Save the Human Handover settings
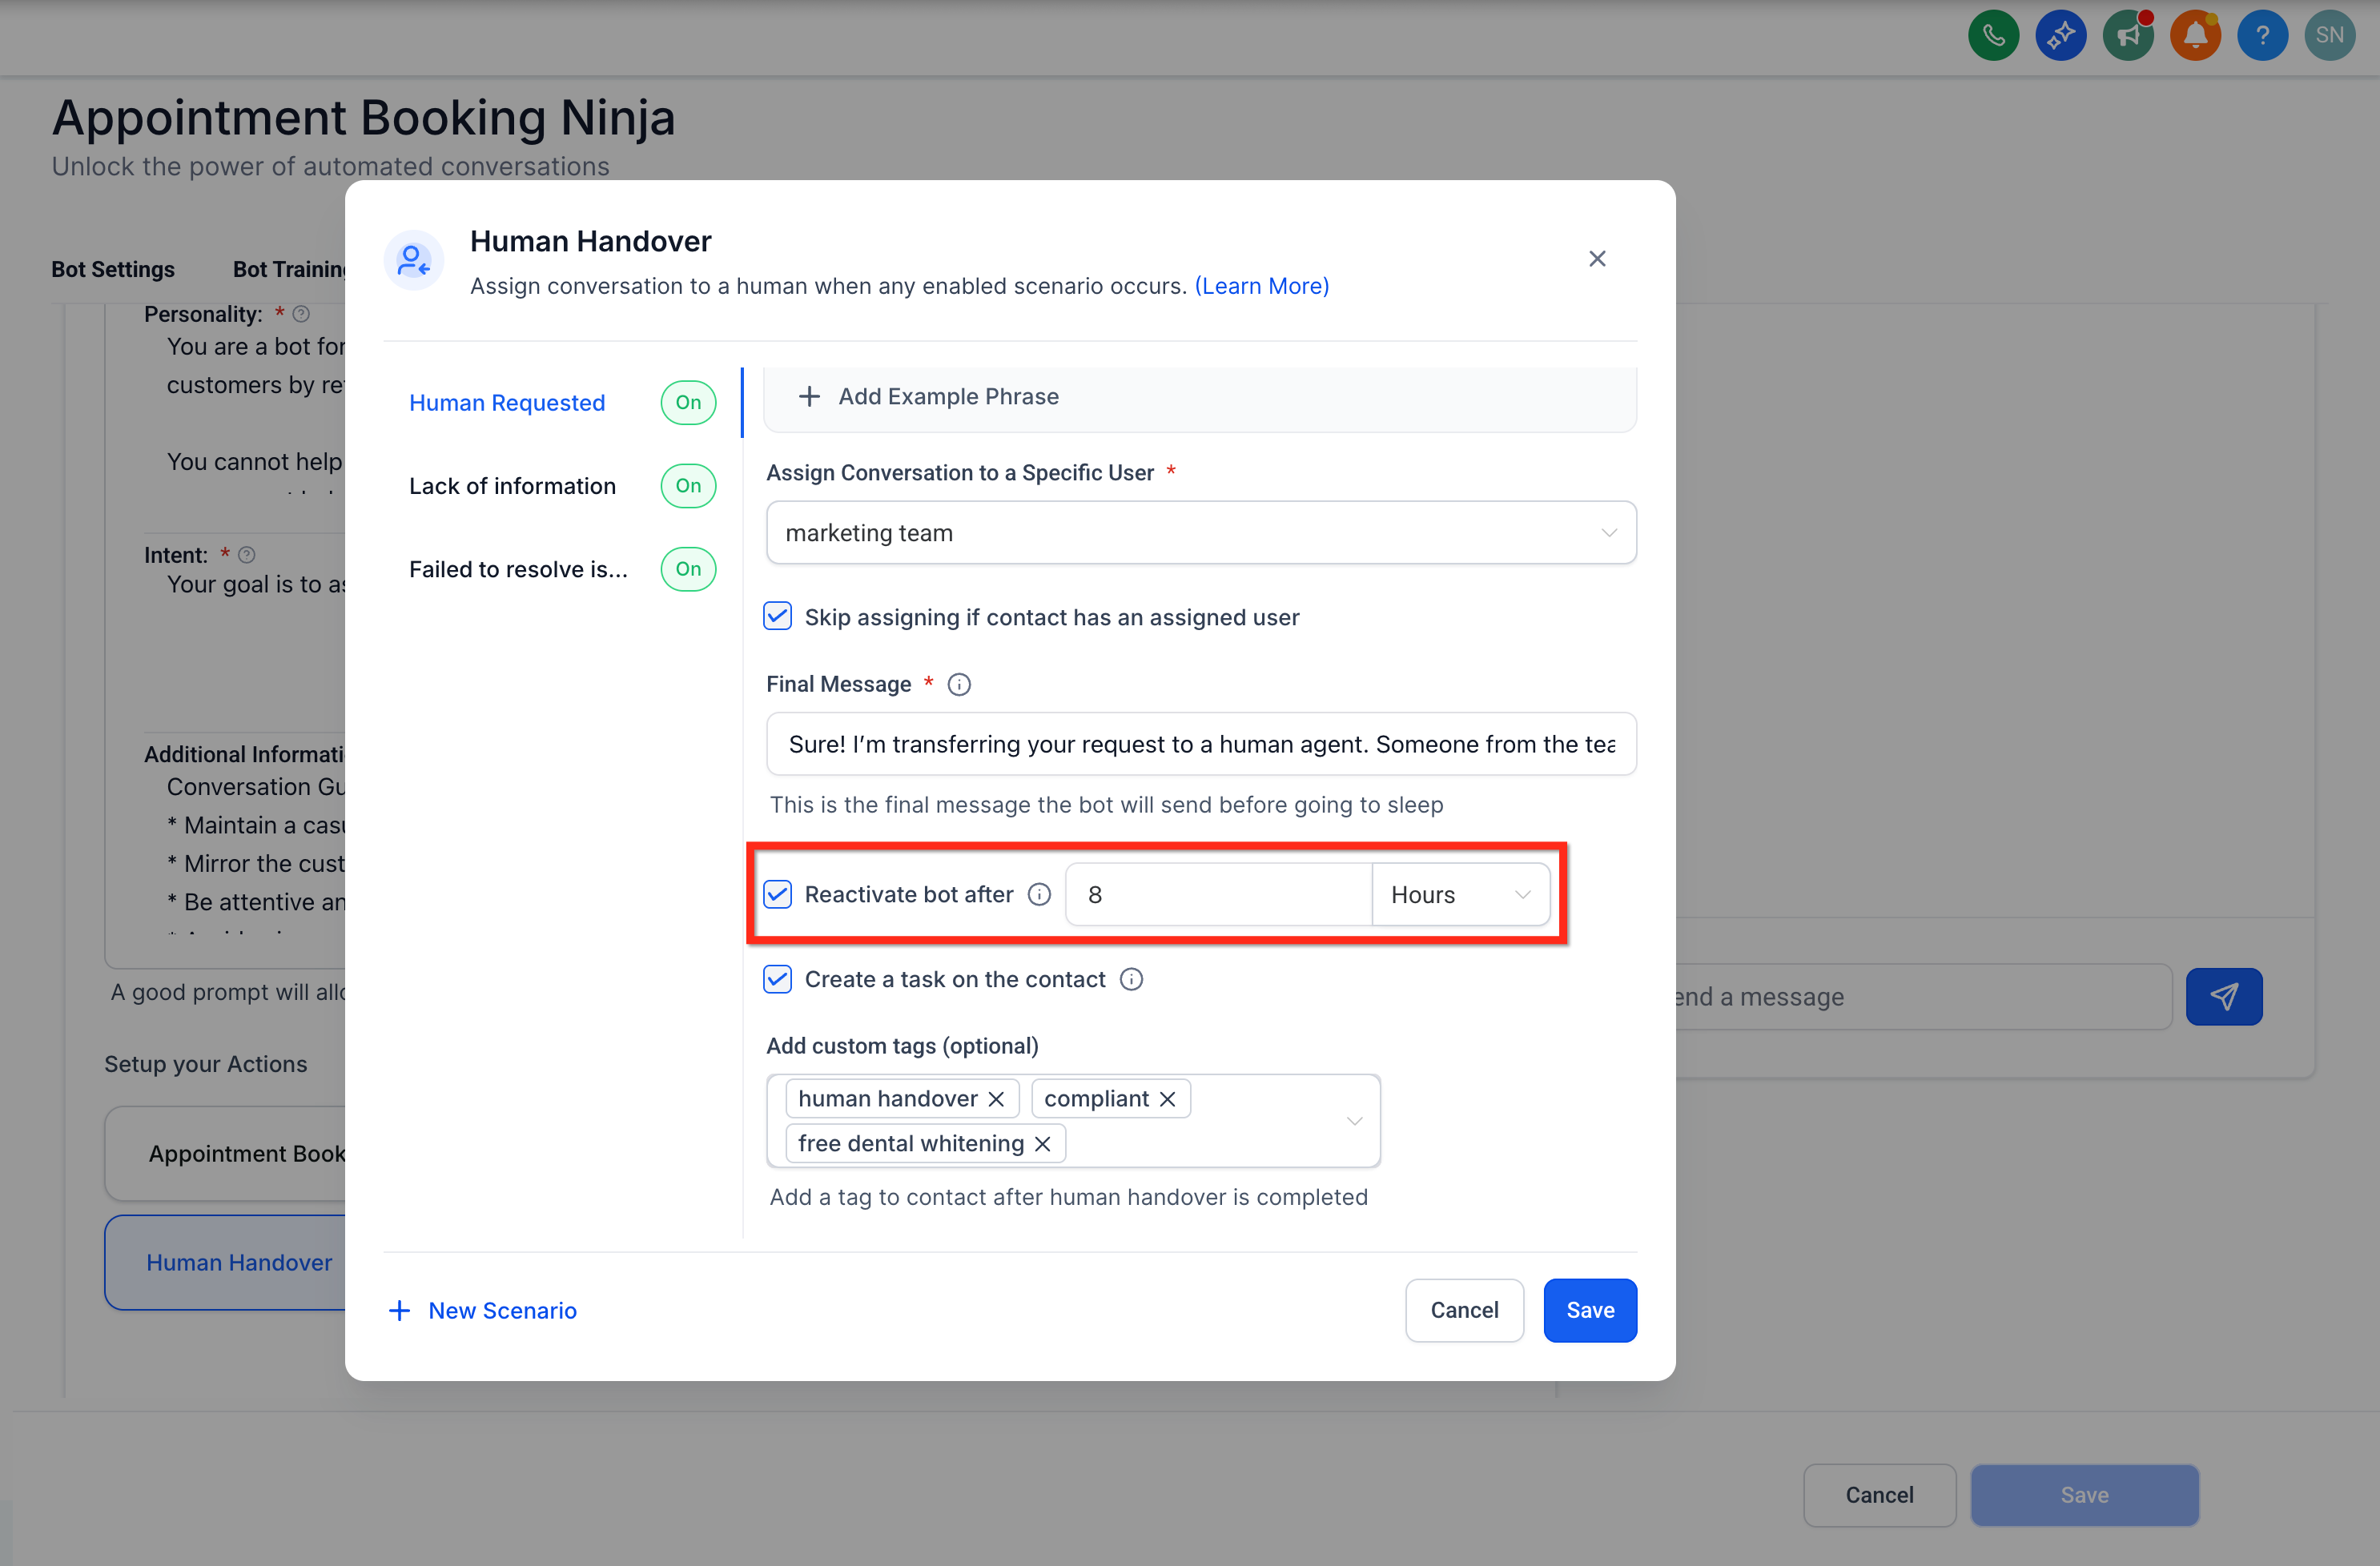Image resolution: width=2380 pixels, height=1566 pixels. click(x=1590, y=1310)
